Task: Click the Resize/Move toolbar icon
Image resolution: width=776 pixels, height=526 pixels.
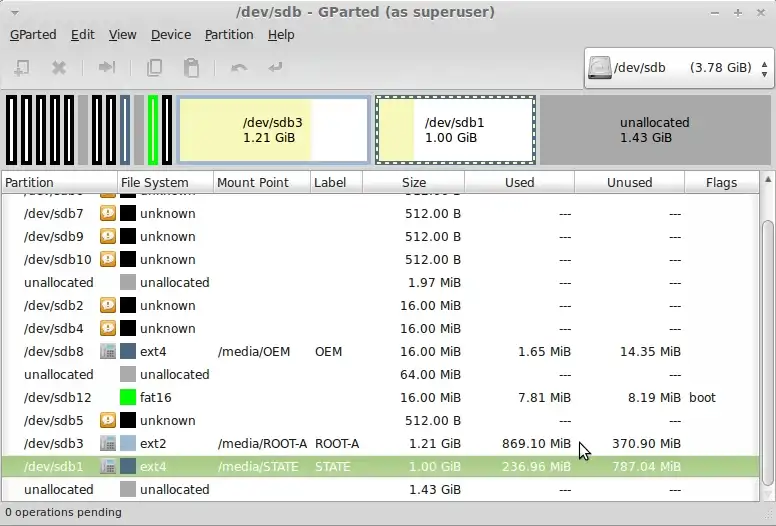Action: (x=106, y=68)
